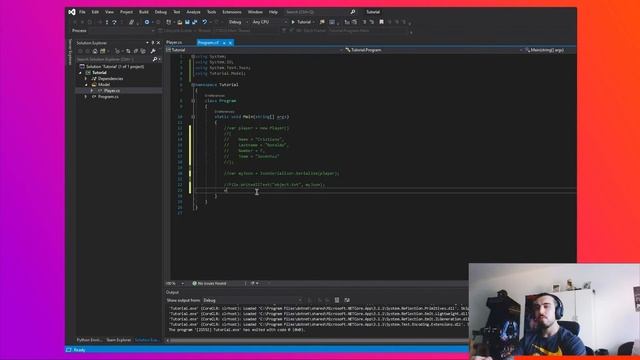Click the Ready status bar text
The image size is (640, 360).
coord(79,350)
